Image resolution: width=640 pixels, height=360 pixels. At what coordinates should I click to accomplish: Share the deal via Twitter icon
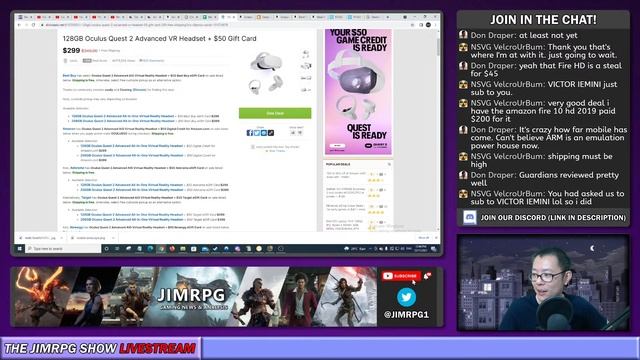pyautogui.click(x=257, y=133)
